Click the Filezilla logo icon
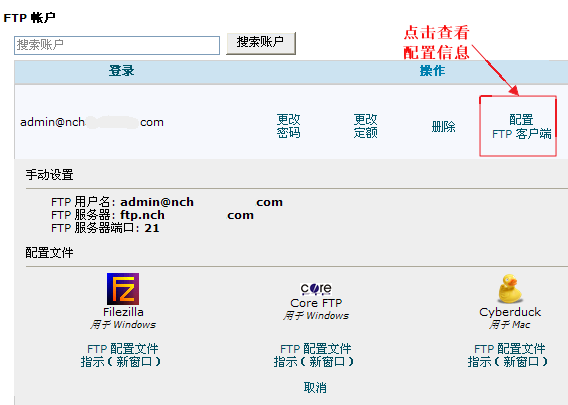This screenshot has width=568, height=405. tap(123, 289)
